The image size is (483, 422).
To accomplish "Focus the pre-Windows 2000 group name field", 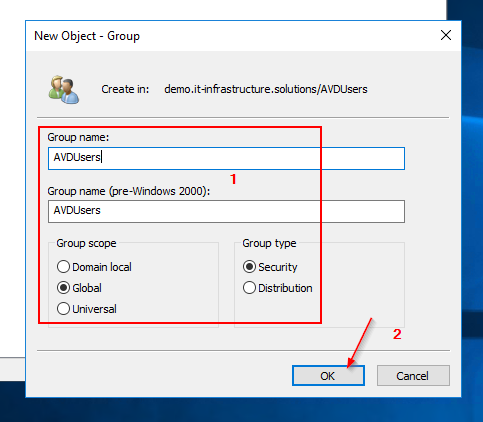I will (x=226, y=211).
